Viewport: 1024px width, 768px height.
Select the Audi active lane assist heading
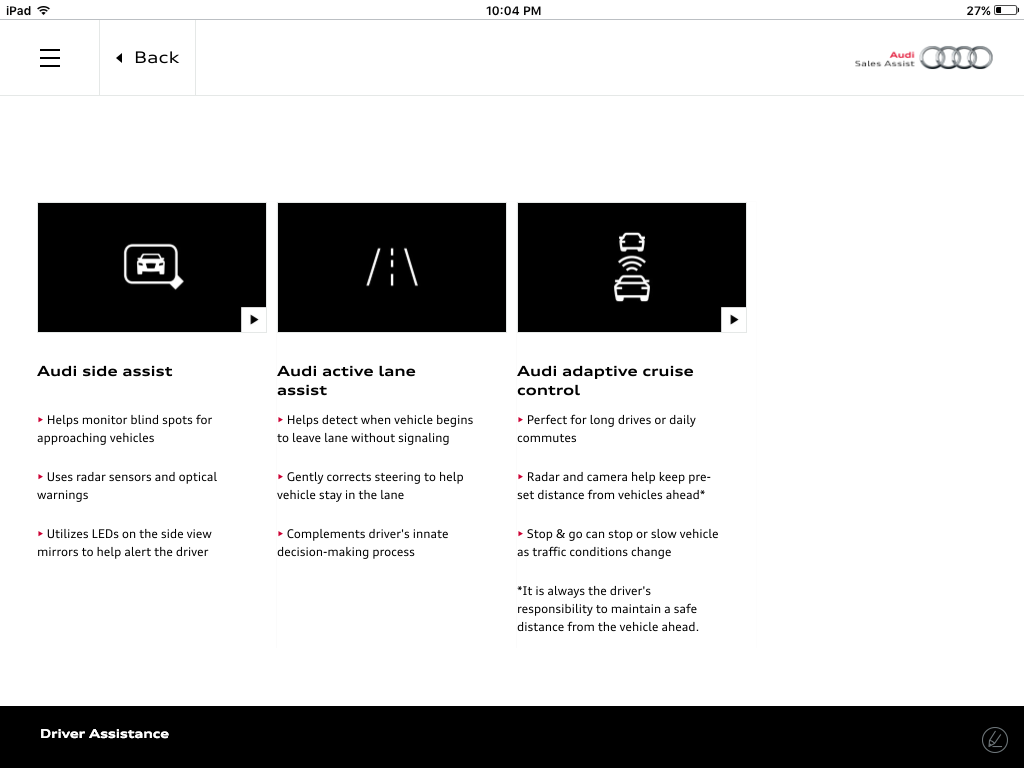(346, 380)
